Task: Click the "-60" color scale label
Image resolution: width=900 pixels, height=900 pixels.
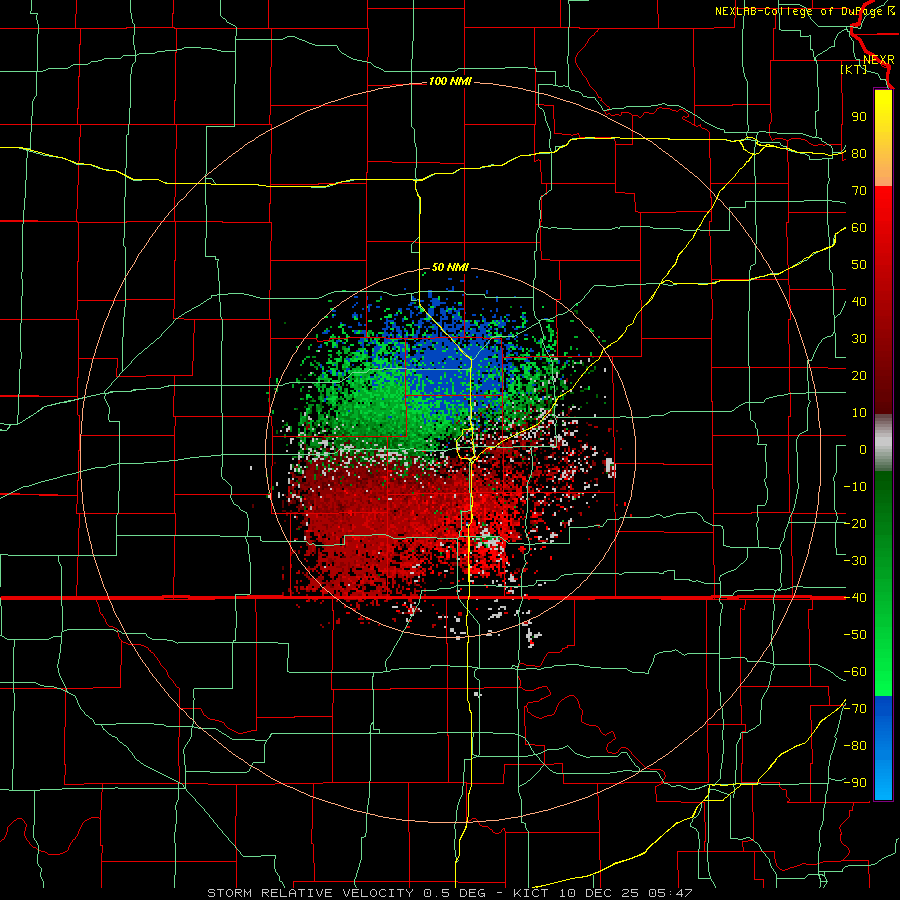Action: pos(855,672)
